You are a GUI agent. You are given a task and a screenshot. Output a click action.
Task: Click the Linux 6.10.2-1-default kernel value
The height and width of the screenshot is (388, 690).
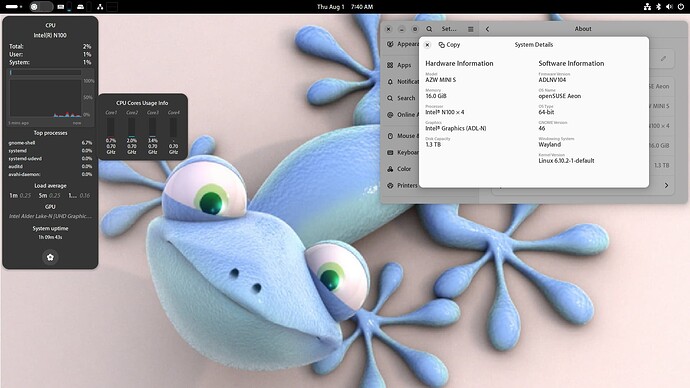(x=566, y=161)
